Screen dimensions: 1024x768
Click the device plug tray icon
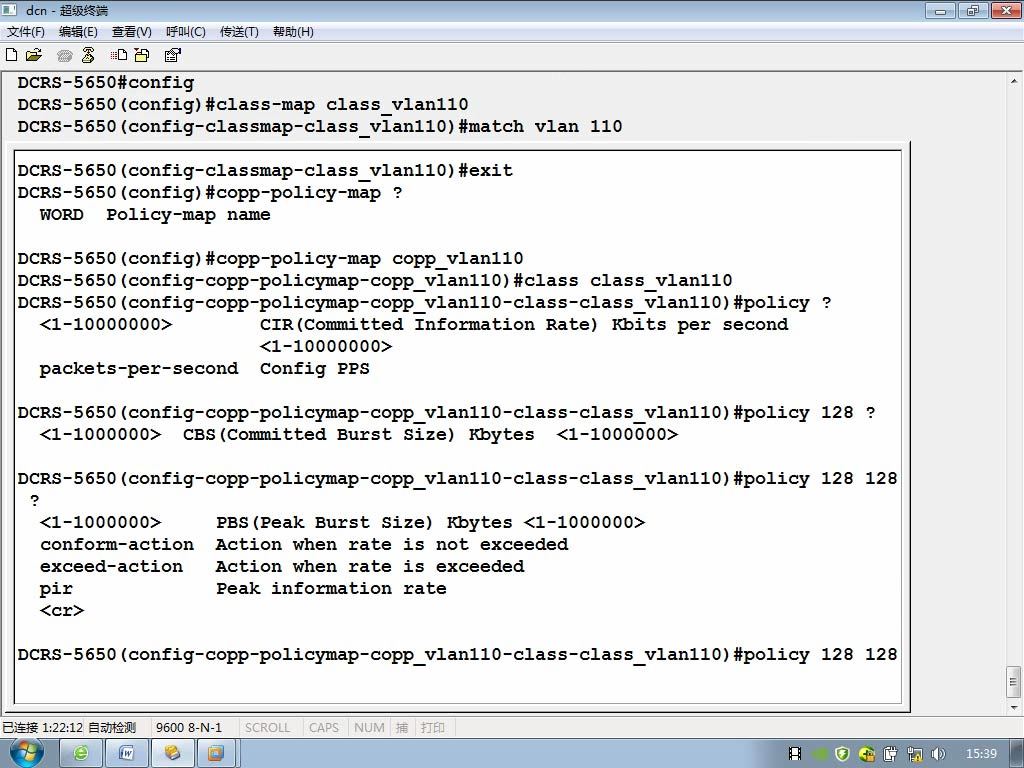click(890, 754)
